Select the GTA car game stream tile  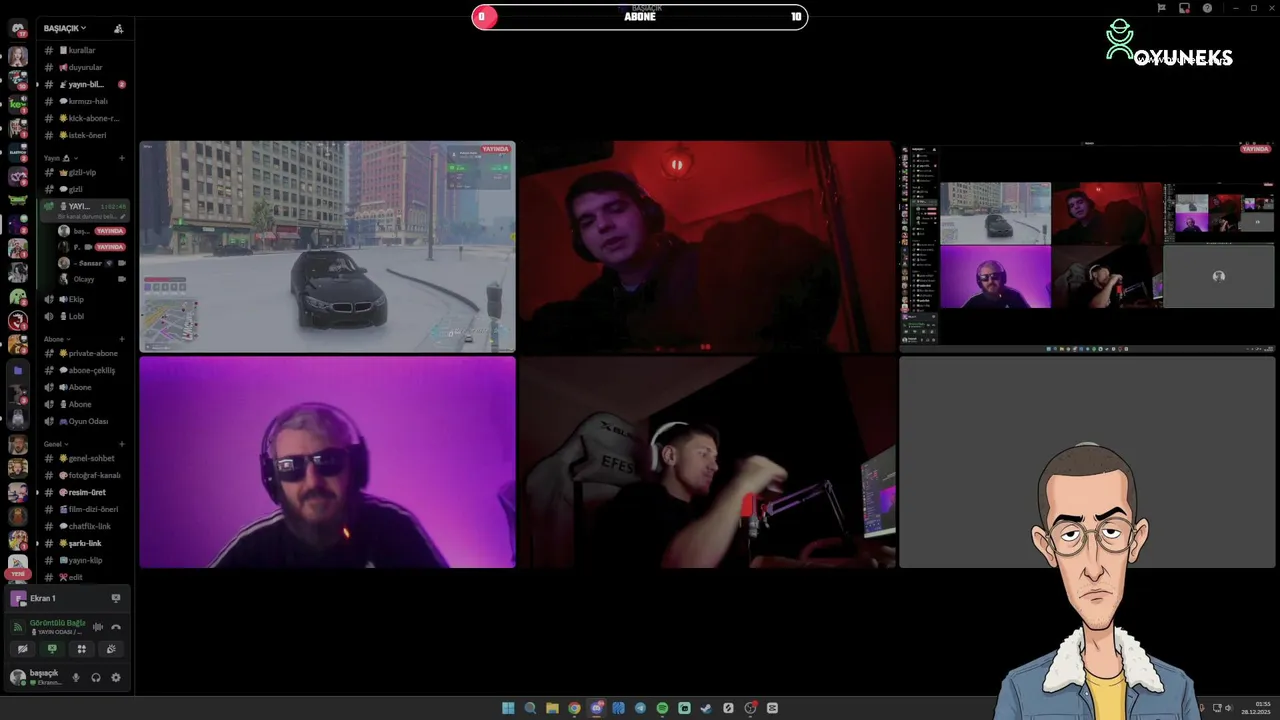click(328, 247)
